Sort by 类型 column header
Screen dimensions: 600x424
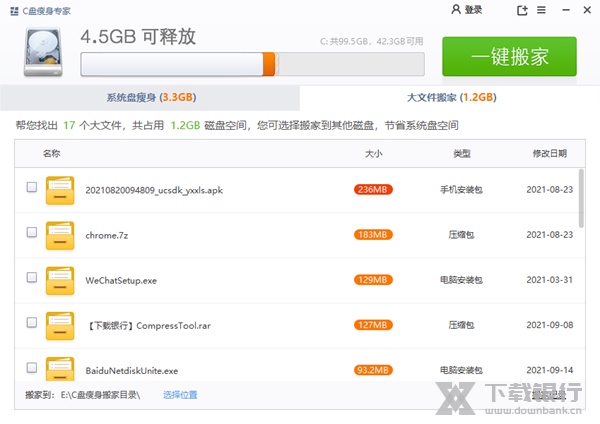pyautogui.click(x=461, y=154)
